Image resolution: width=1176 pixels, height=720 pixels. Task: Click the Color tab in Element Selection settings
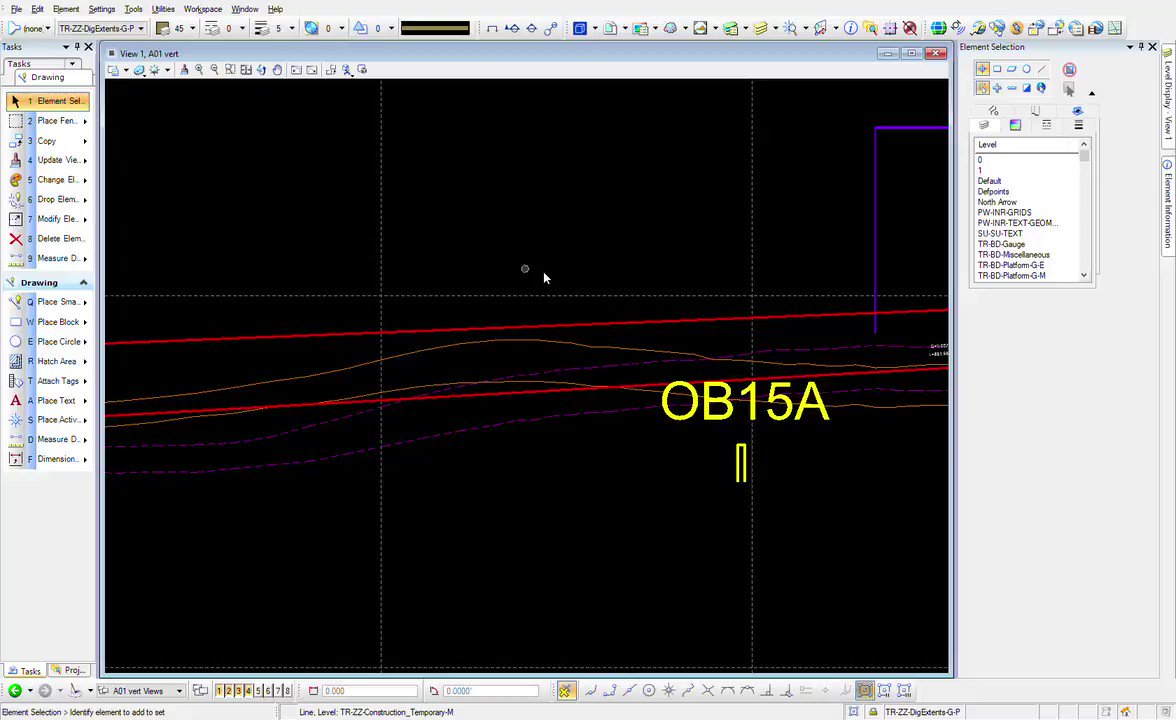[1015, 125]
